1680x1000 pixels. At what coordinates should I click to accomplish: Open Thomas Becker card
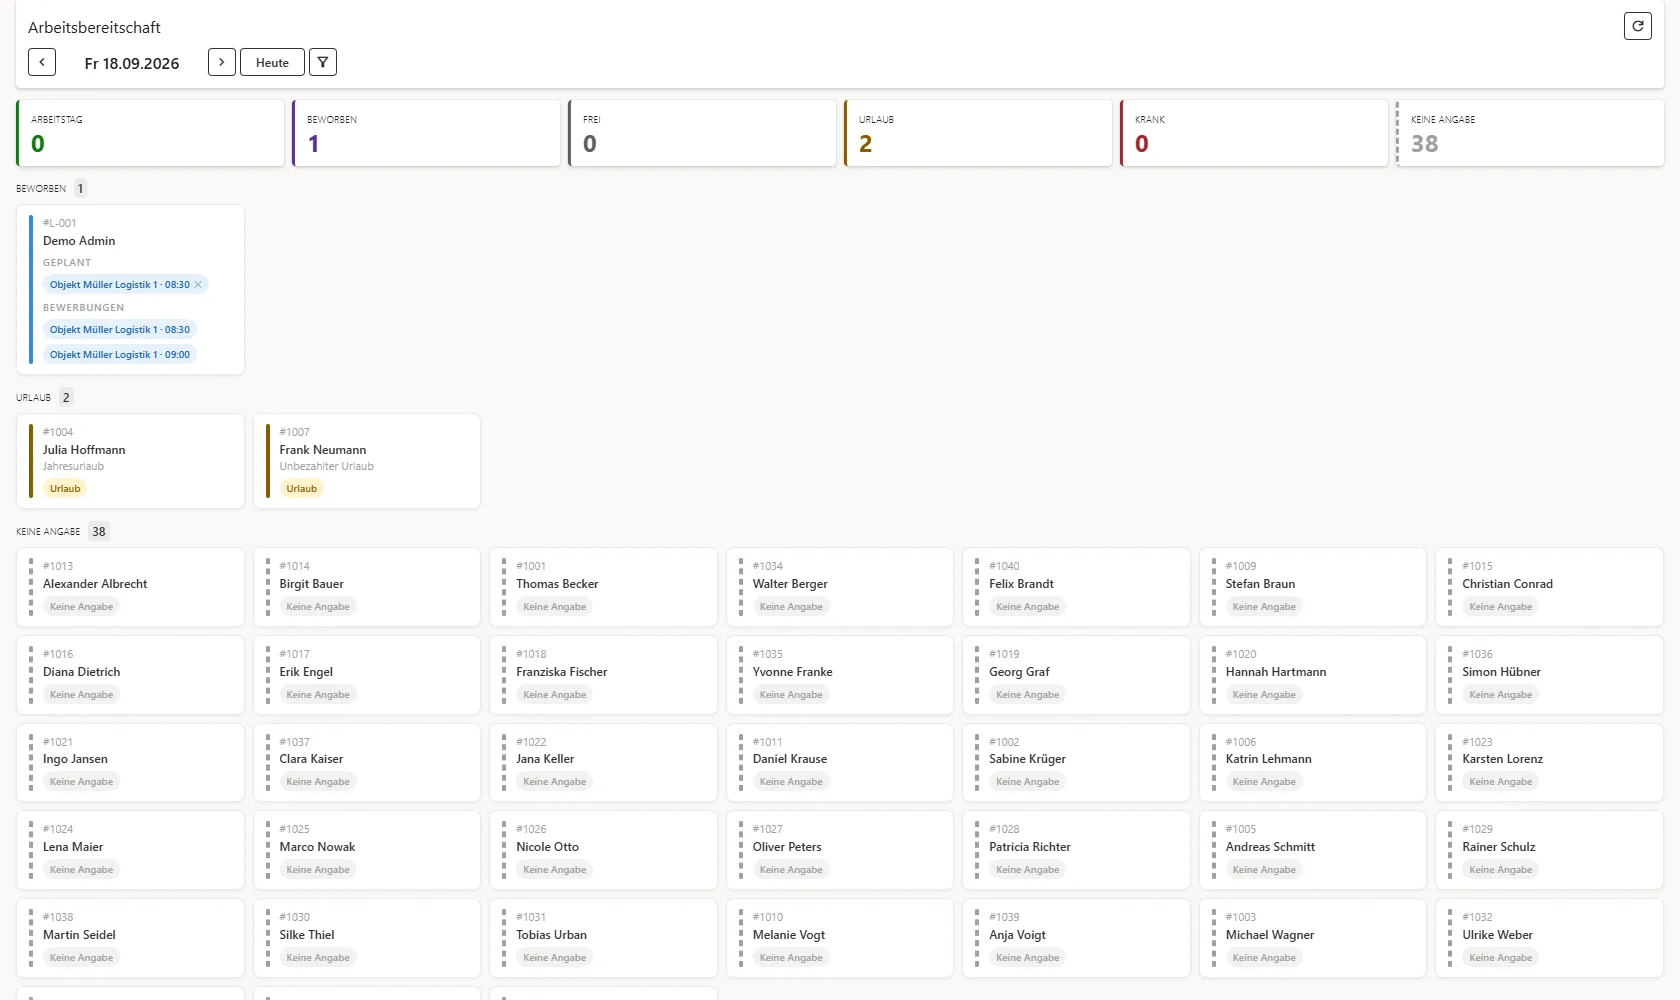coord(603,587)
